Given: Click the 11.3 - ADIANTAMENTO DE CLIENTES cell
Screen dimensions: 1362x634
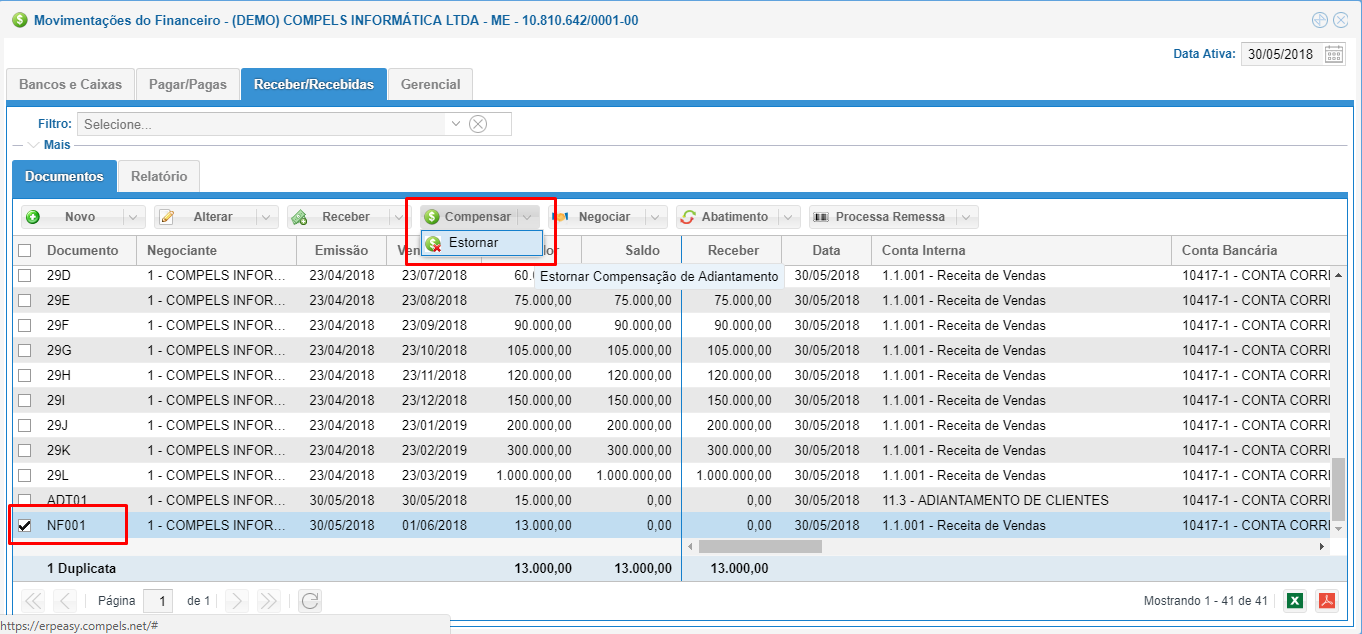Looking at the screenshot, I should click(x=1021, y=500).
